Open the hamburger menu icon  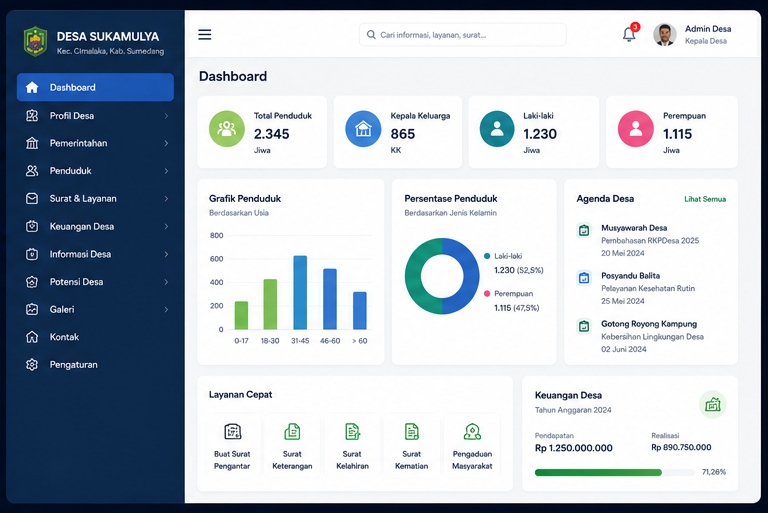pos(205,34)
